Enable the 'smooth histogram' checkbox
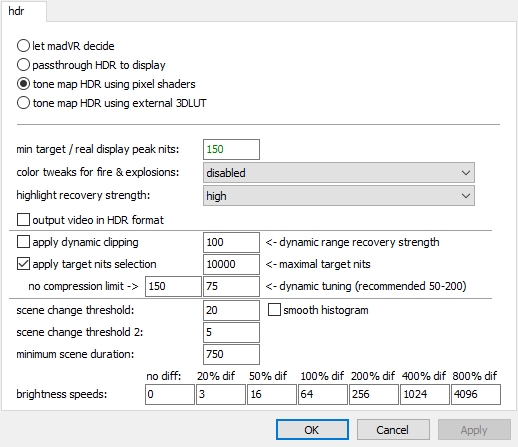The height and width of the screenshot is (447, 518). (x=274, y=310)
